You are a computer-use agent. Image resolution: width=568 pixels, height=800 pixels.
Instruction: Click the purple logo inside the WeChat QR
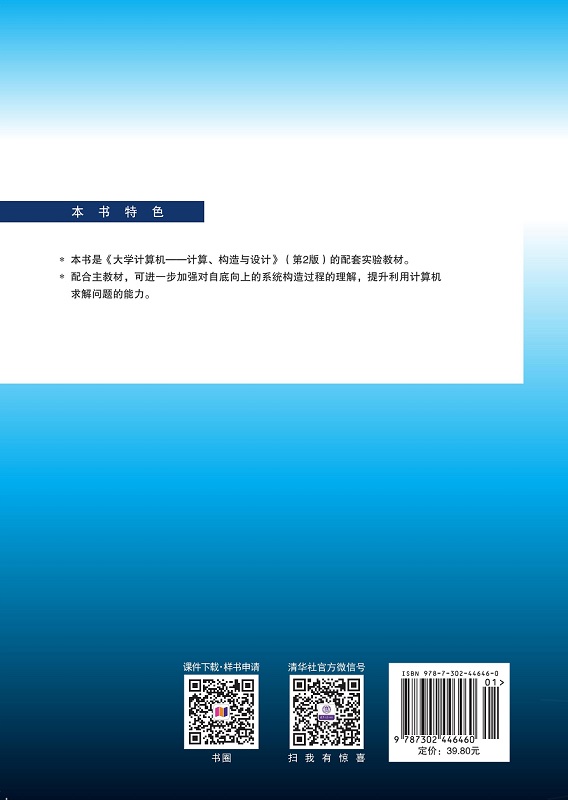[327, 712]
